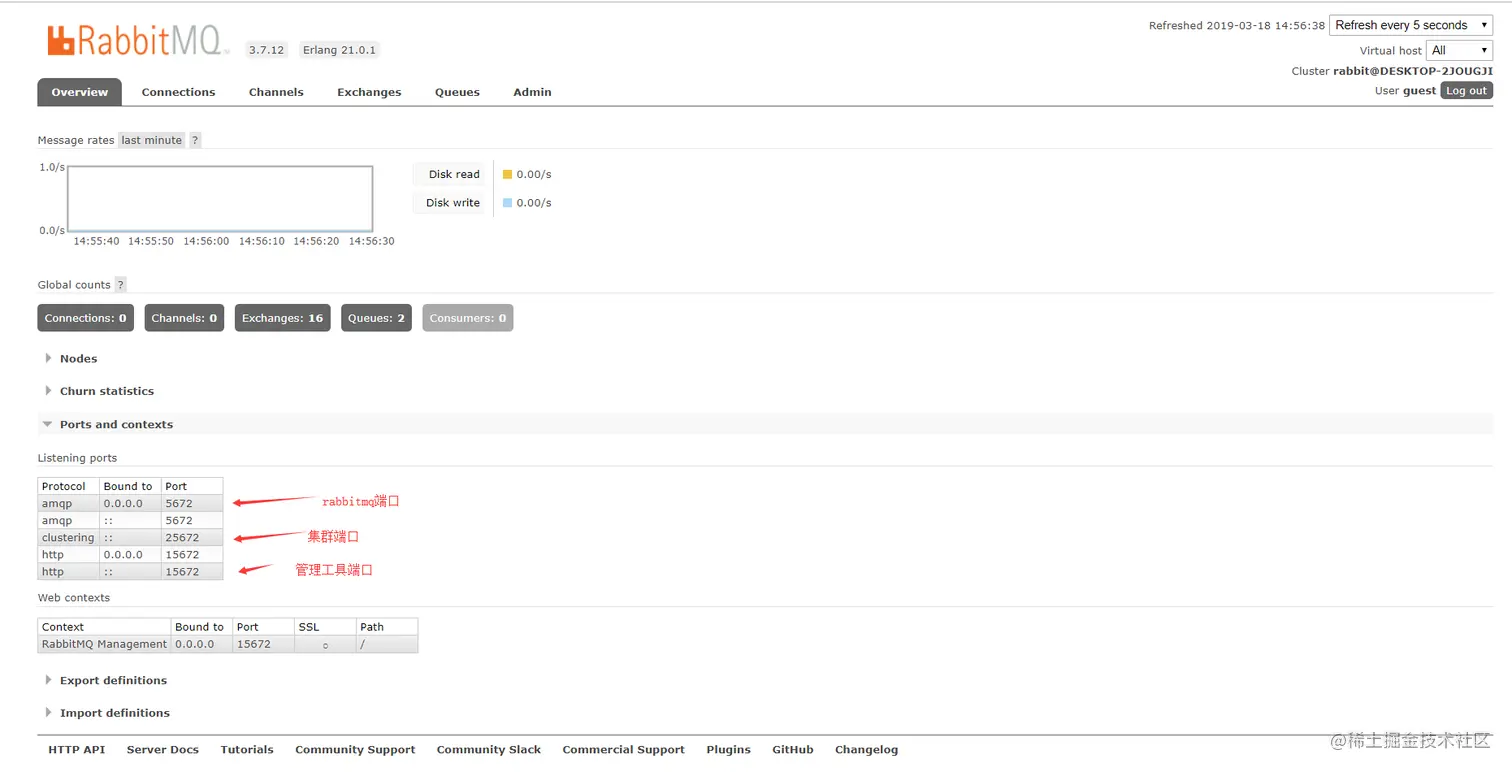Open the GitHub footer link

[x=793, y=749]
